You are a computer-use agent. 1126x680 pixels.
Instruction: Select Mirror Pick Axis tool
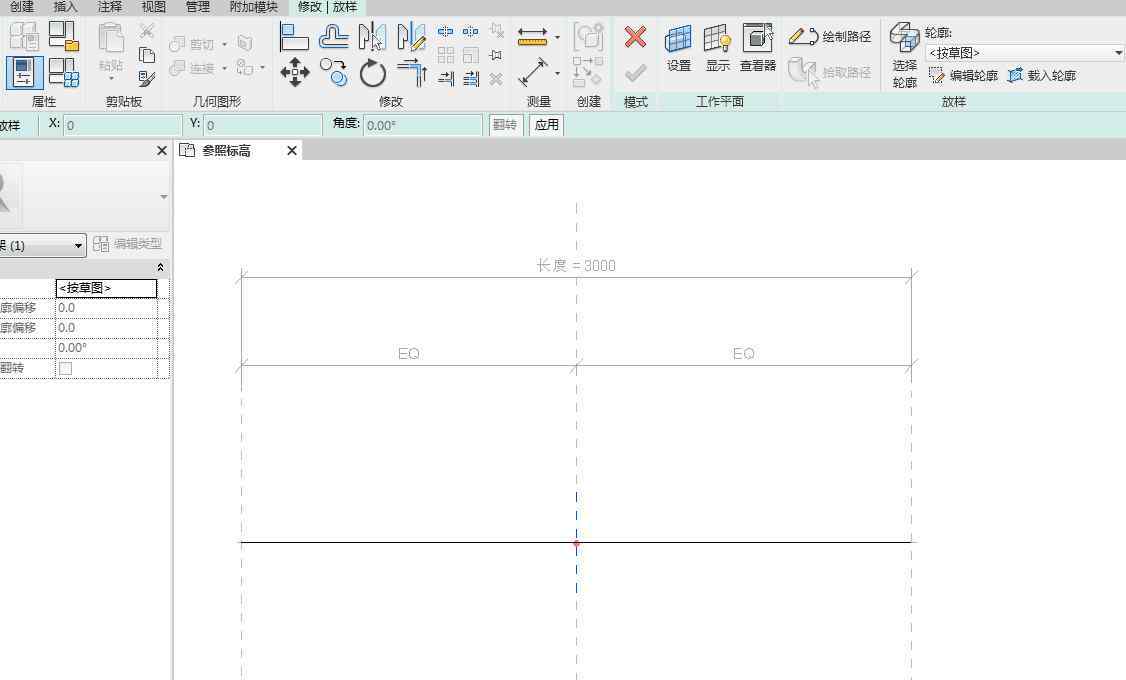pyautogui.click(x=372, y=36)
